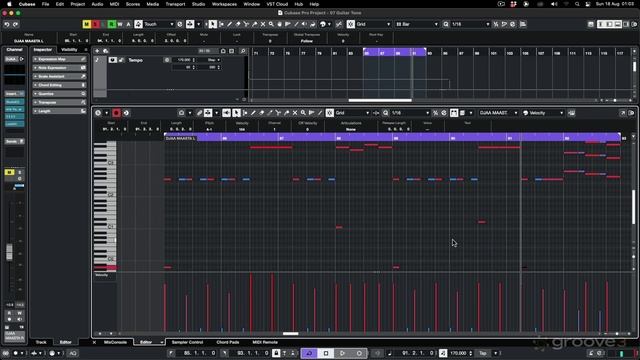Select Object Selection arrow tool in Key Editor toolbar
Image resolution: width=640 pixels, height=360 pixels.
click(236, 113)
